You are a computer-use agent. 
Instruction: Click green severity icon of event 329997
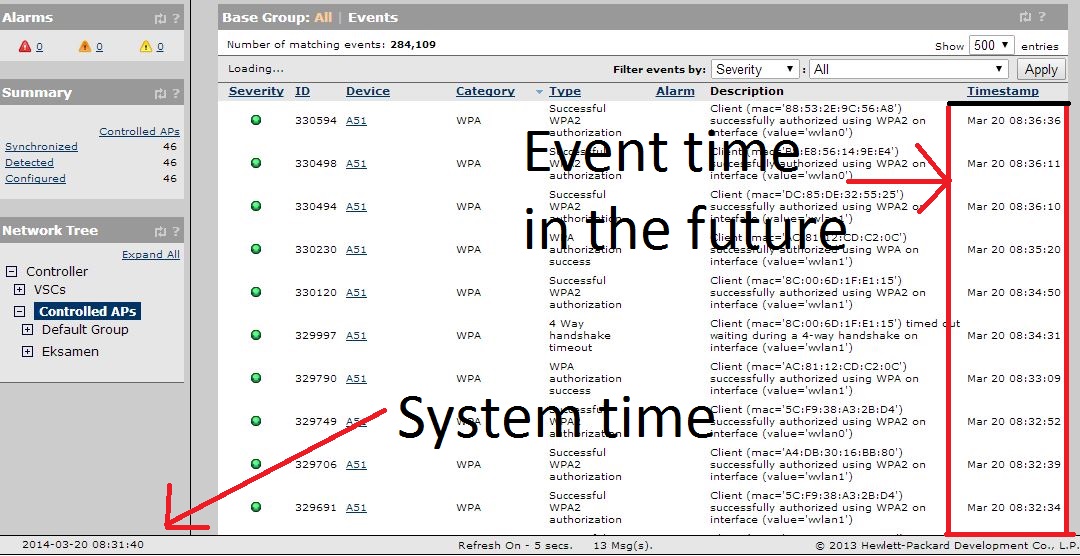point(256,335)
